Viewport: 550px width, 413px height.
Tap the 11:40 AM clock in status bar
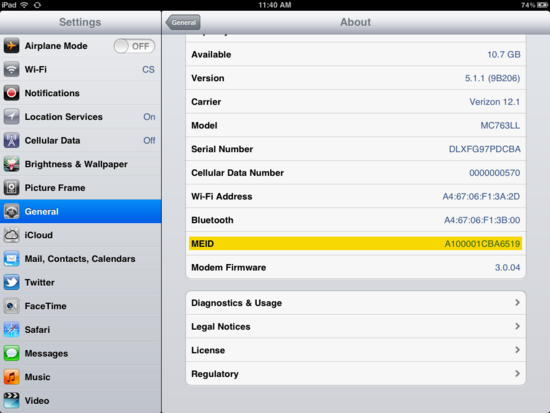[275, 5]
